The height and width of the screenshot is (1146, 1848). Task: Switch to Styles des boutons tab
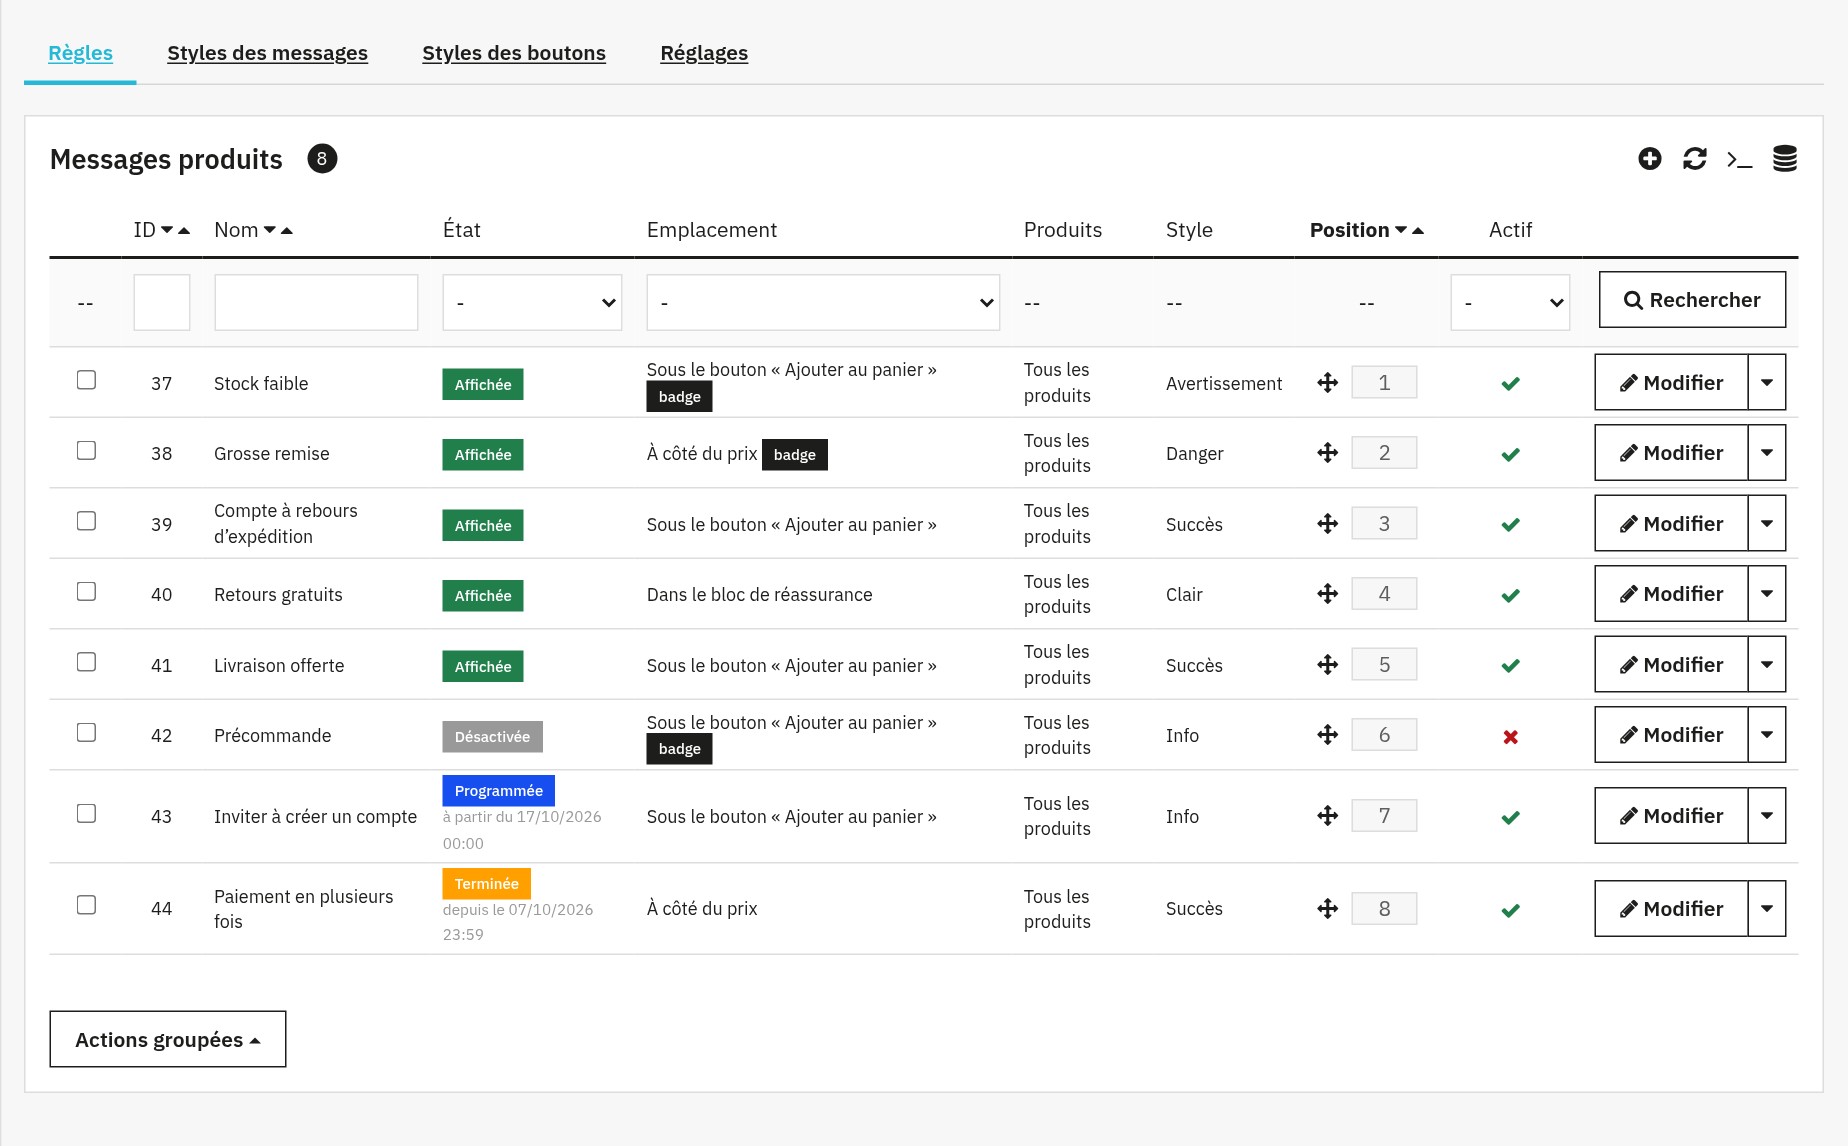tap(514, 53)
